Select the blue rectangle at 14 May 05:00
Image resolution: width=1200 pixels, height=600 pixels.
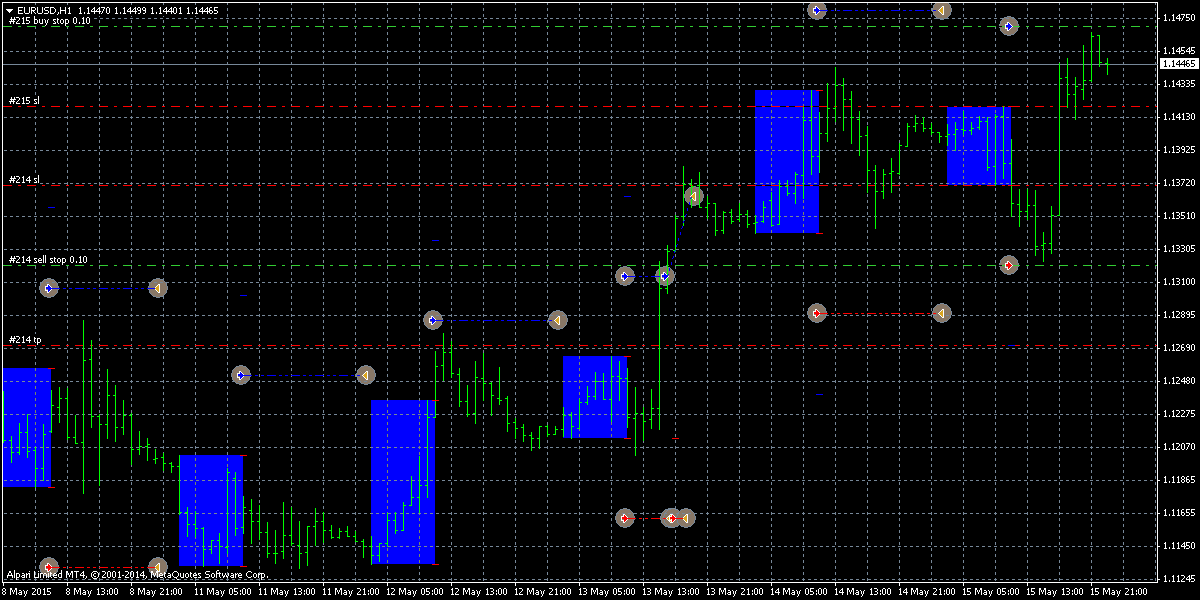[787, 162]
